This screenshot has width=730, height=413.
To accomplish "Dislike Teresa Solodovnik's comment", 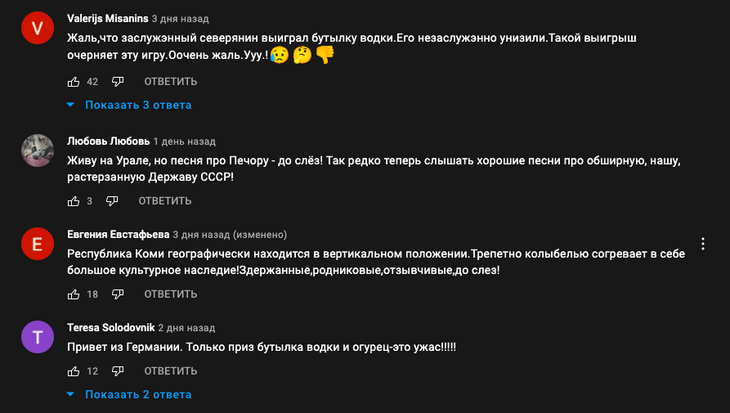I will (118, 371).
